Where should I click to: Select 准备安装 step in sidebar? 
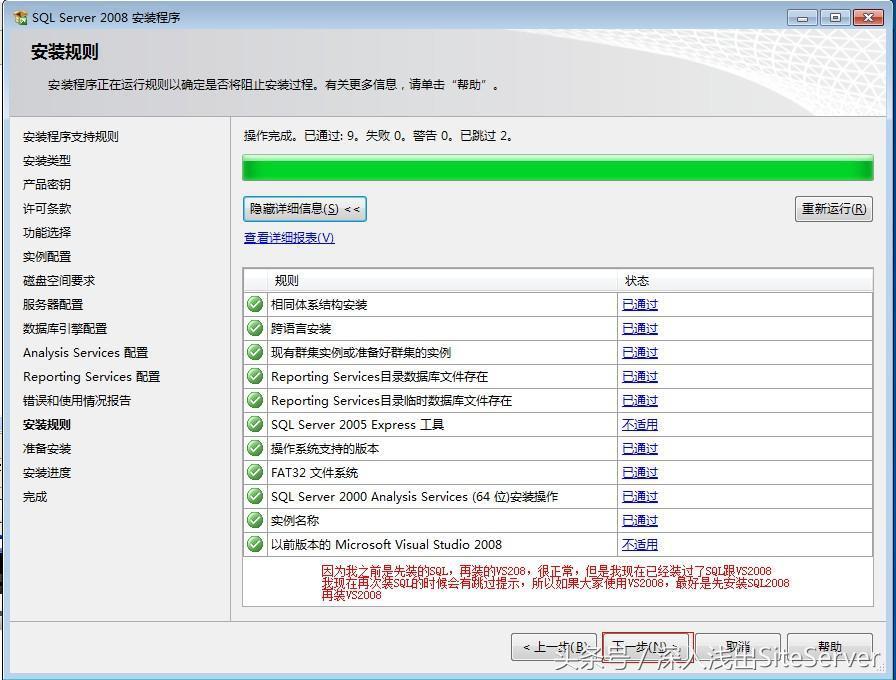click(47, 449)
